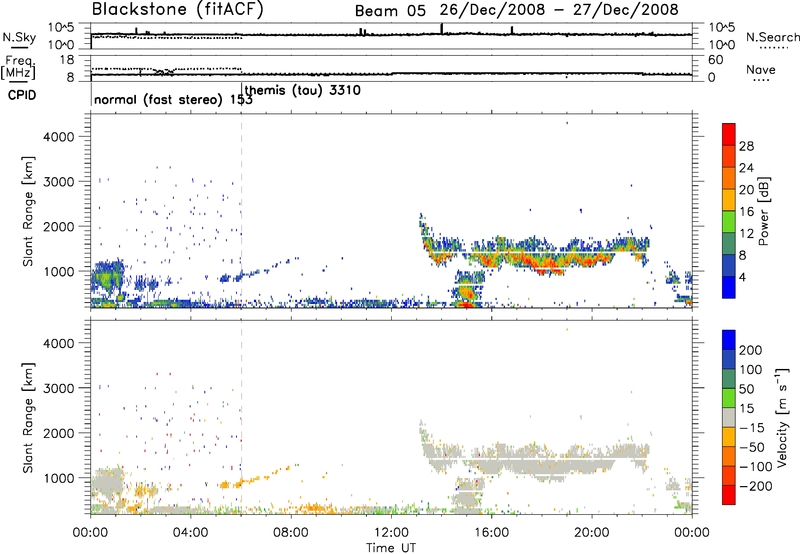Viewport: 800px width, 554px height.
Task: Click the "Velocity [m s-1]" colorbar title
Action: (782, 417)
